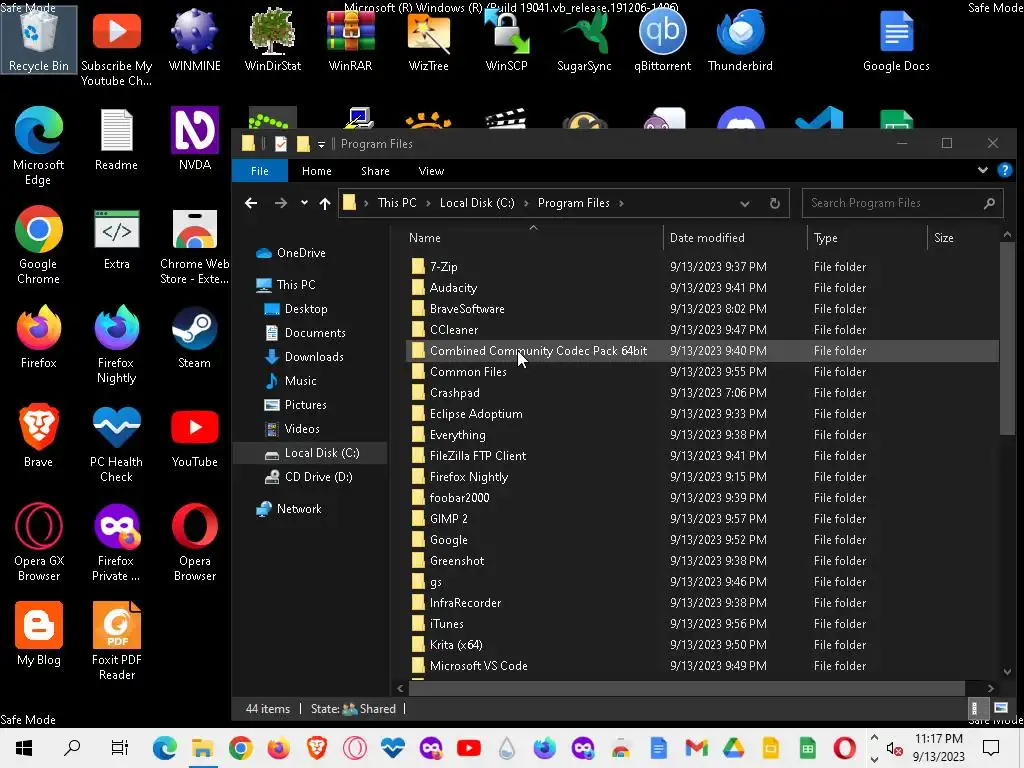Screen dimensions: 1024x768
Task: Launch WinSCP from the desktop
Action: (x=506, y=39)
